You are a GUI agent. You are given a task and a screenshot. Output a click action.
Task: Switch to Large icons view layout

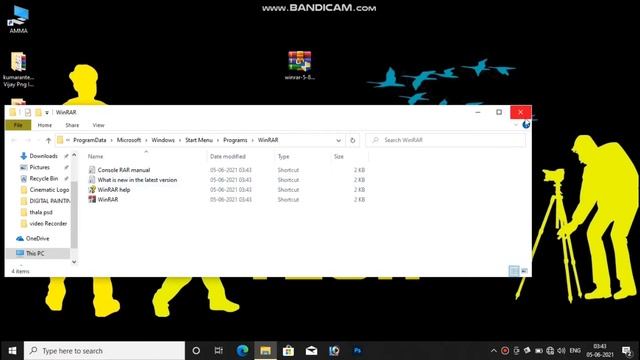tap(524, 271)
